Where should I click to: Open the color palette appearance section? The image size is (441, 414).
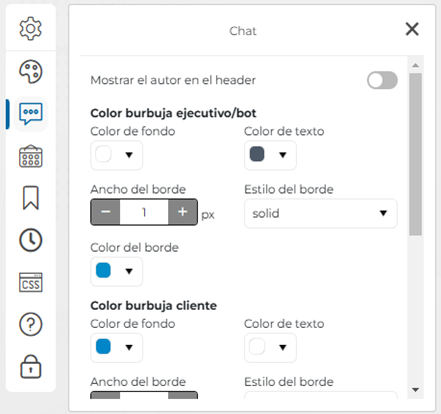coord(31,71)
